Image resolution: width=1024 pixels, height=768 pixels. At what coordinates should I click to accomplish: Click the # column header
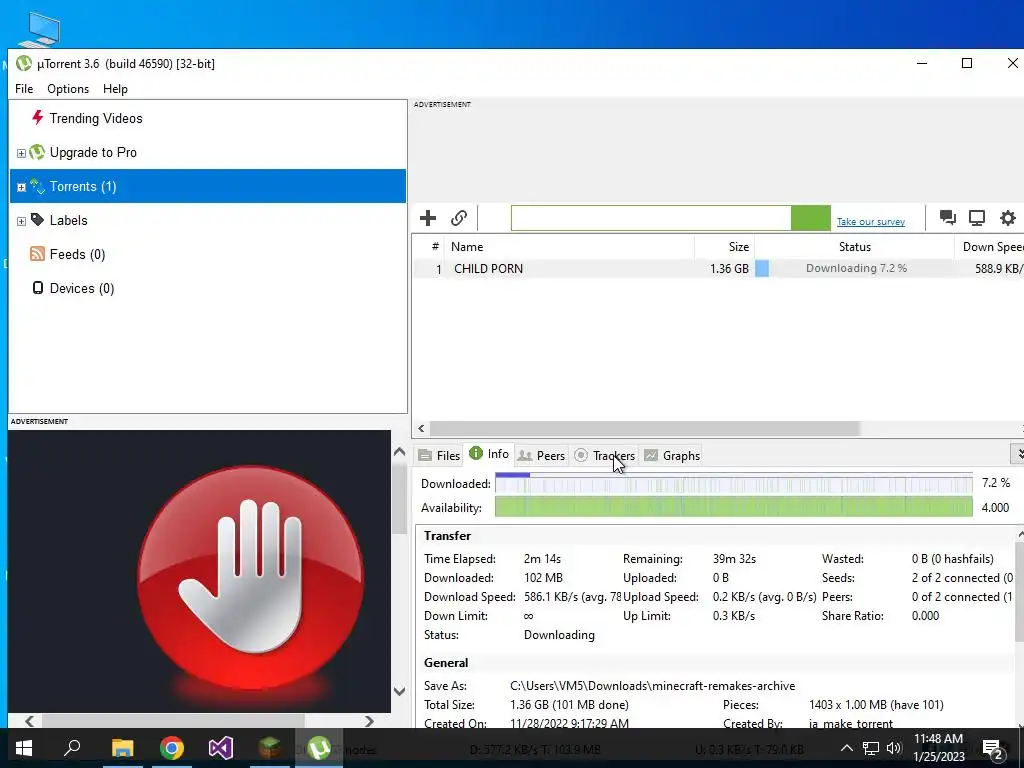tap(428, 247)
